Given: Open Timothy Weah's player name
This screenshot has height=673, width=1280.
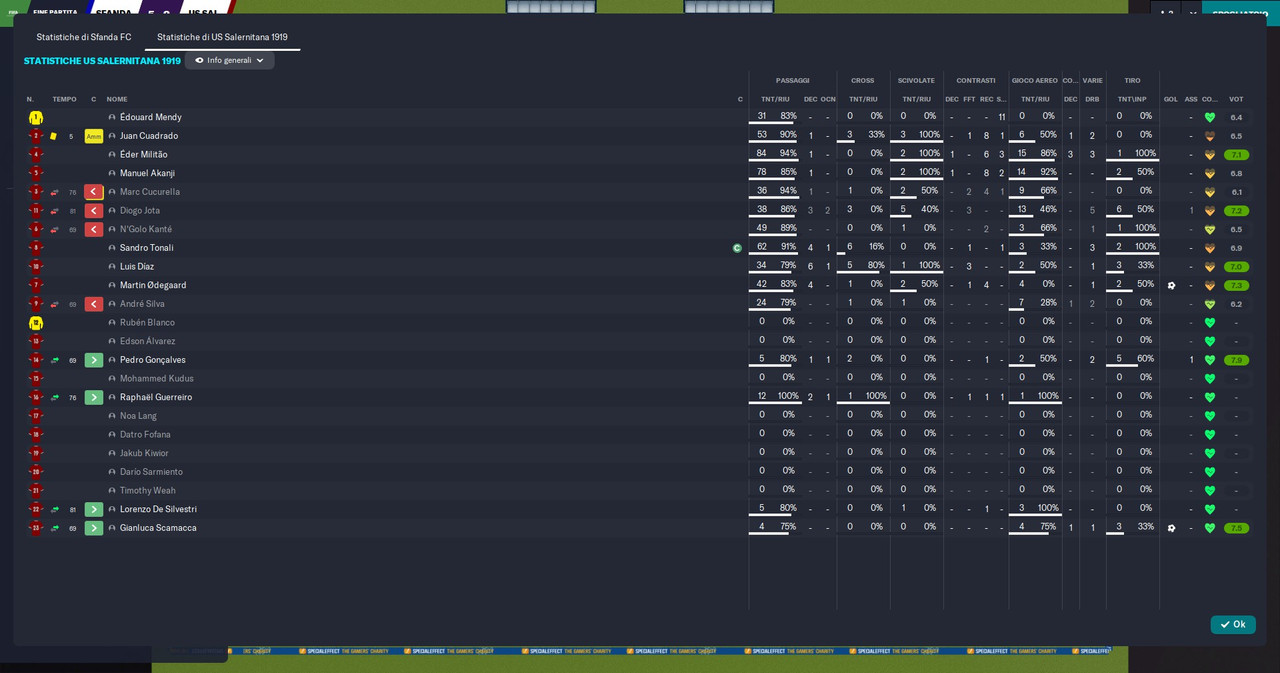Looking at the screenshot, I should (148, 490).
